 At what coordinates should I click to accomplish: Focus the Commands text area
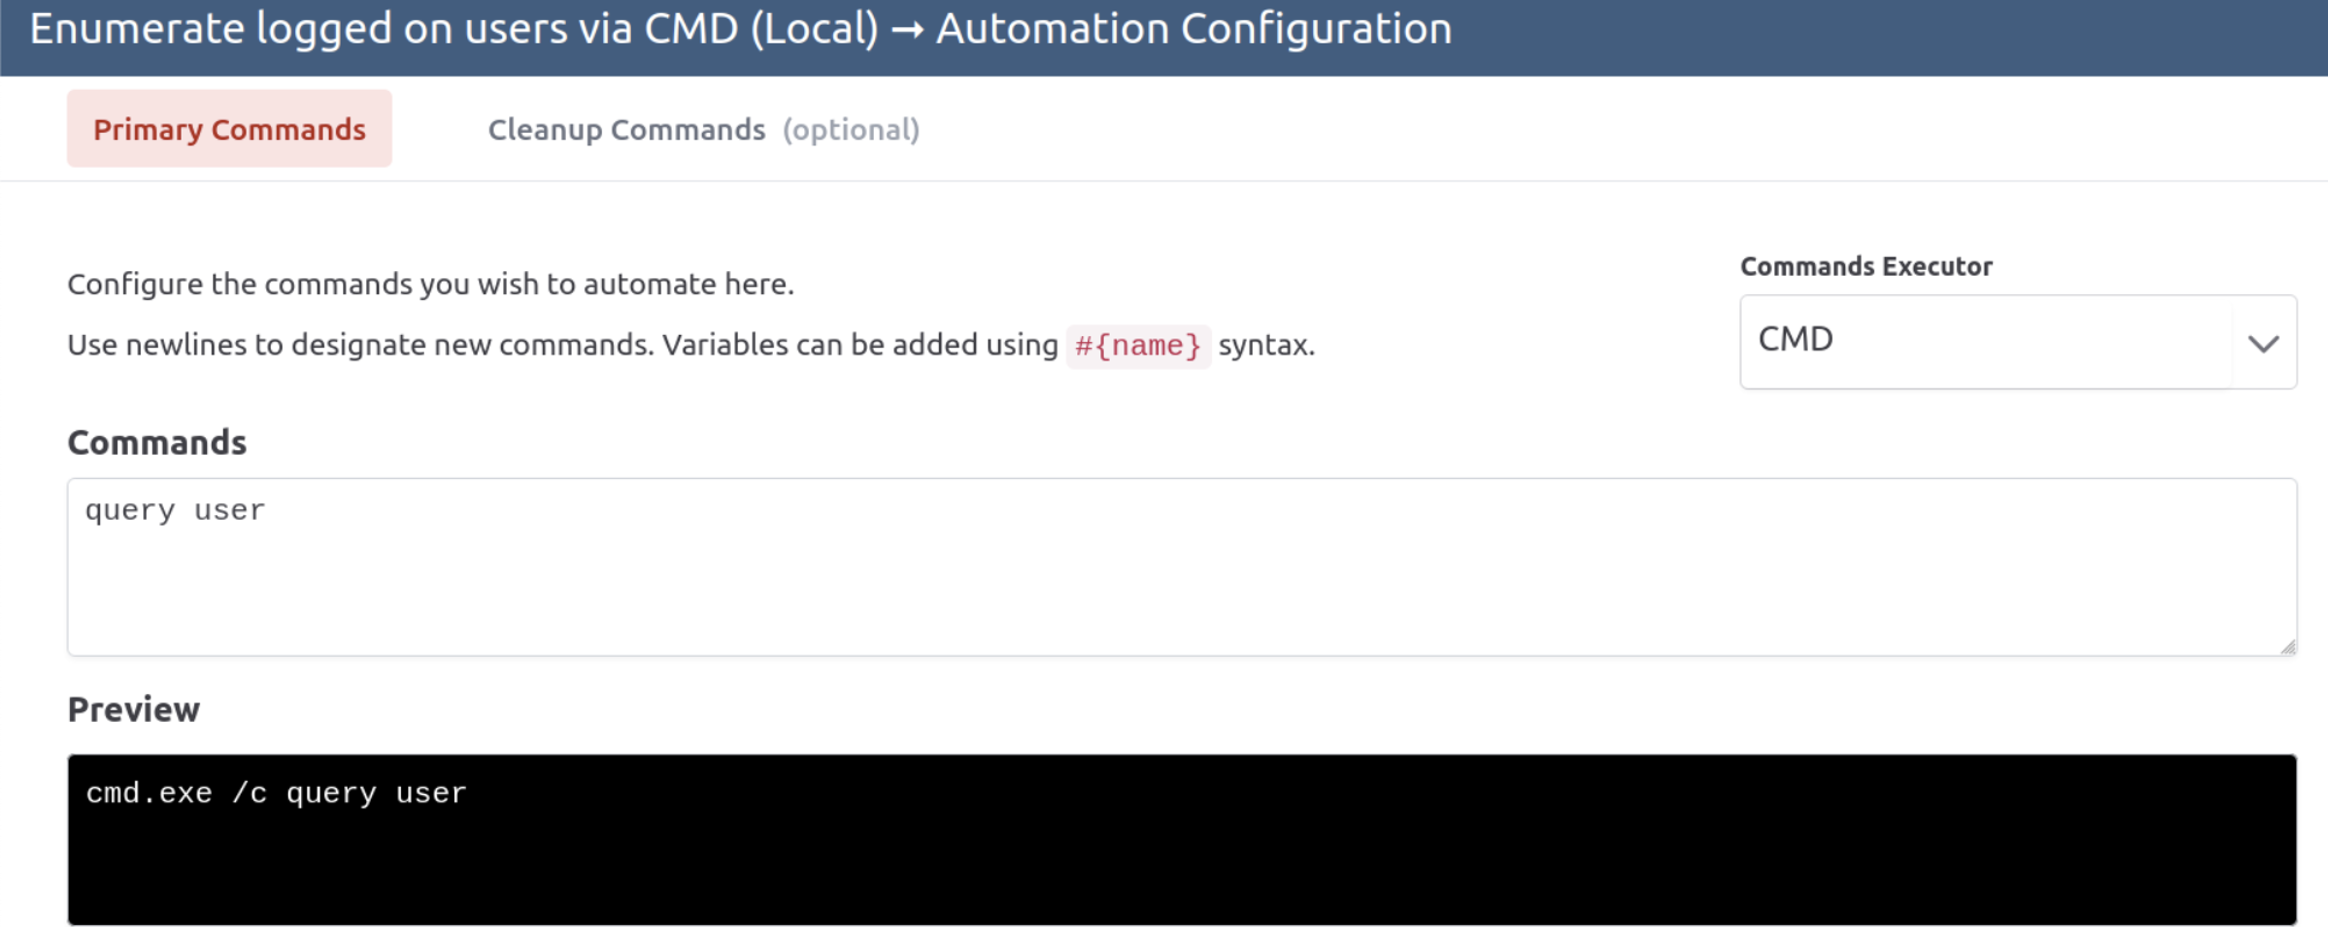(1182, 567)
